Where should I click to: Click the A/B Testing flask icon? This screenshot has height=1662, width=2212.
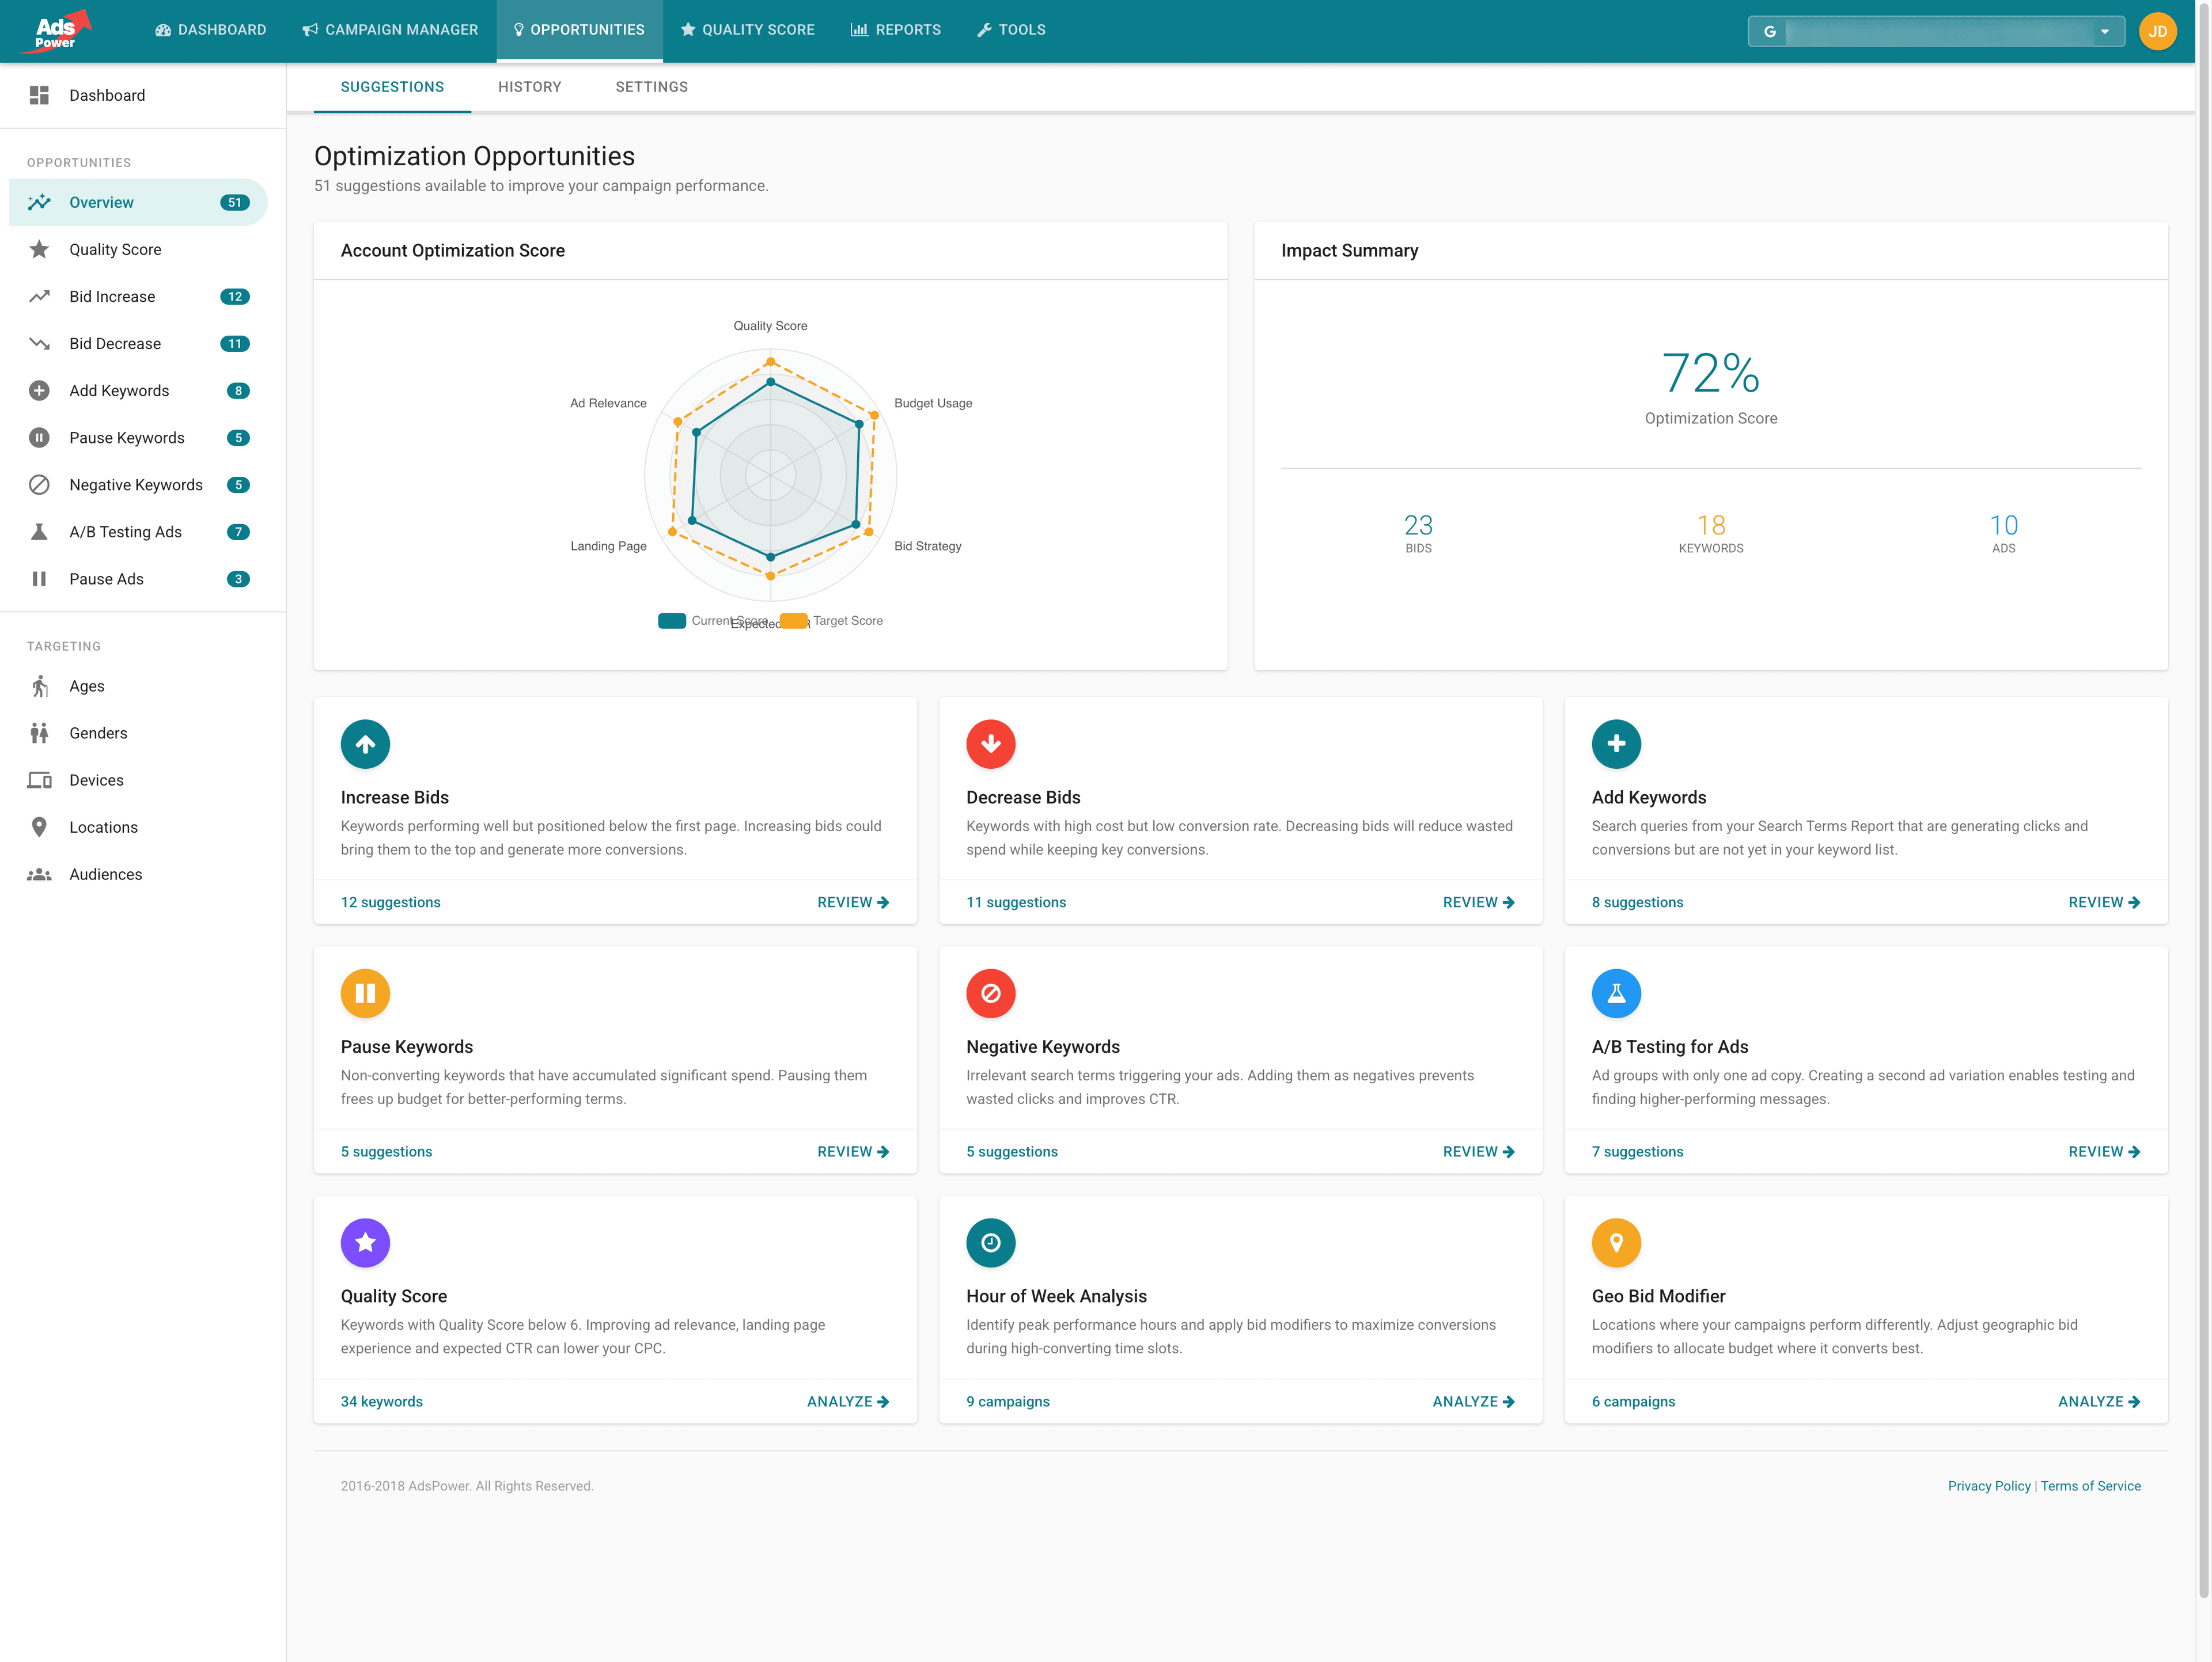coord(1615,993)
